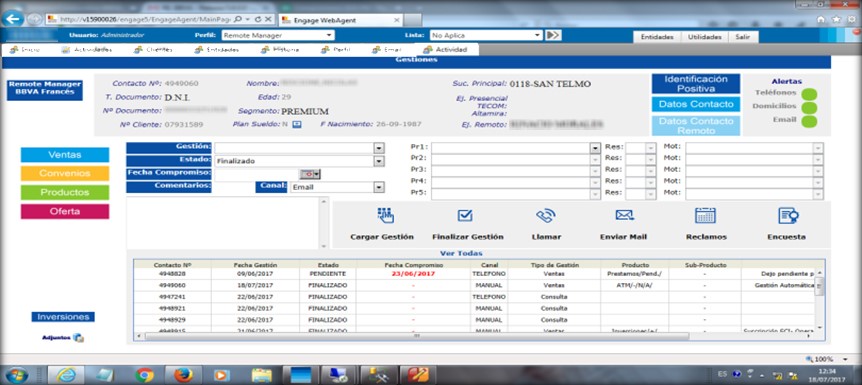Click the search magnifier in address bar
Viewport: 862px width, 385px height.
coord(237,19)
